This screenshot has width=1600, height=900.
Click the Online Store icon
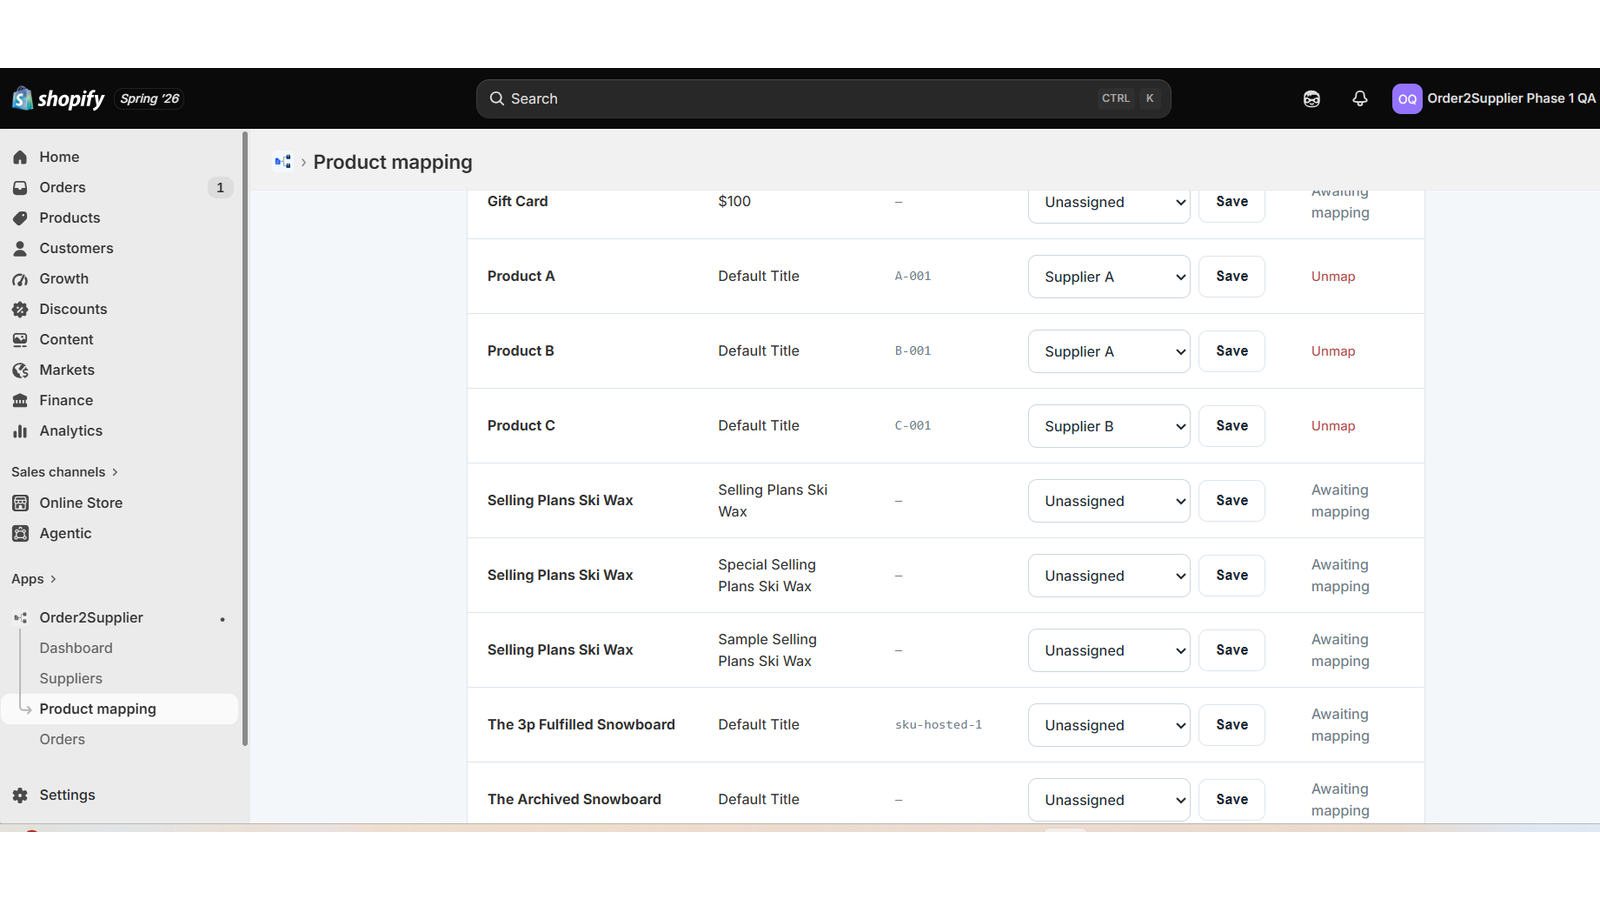click(20, 503)
